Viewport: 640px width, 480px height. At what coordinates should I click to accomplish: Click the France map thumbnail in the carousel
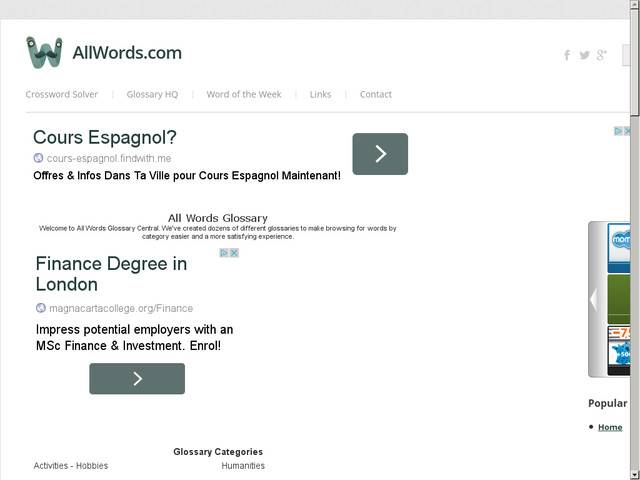tap(619, 351)
